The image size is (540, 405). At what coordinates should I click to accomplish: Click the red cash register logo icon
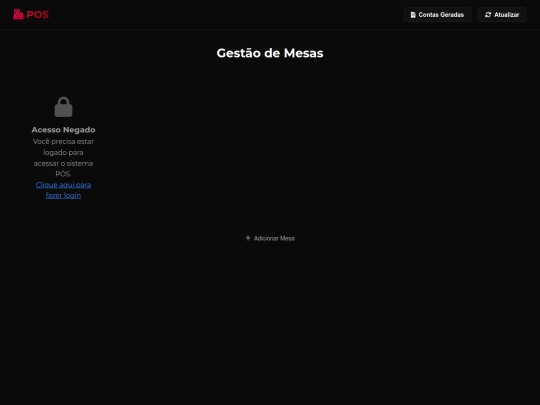pyautogui.click(x=18, y=14)
